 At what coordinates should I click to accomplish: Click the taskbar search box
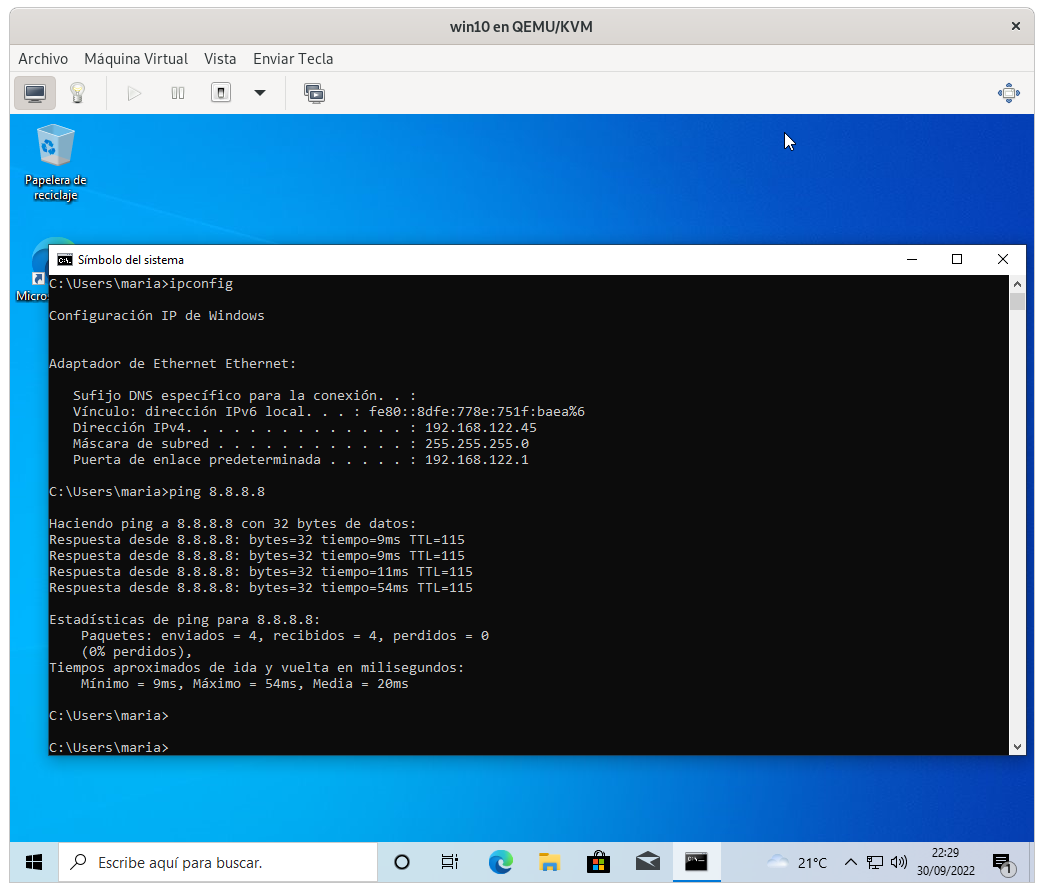(x=218, y=862)
